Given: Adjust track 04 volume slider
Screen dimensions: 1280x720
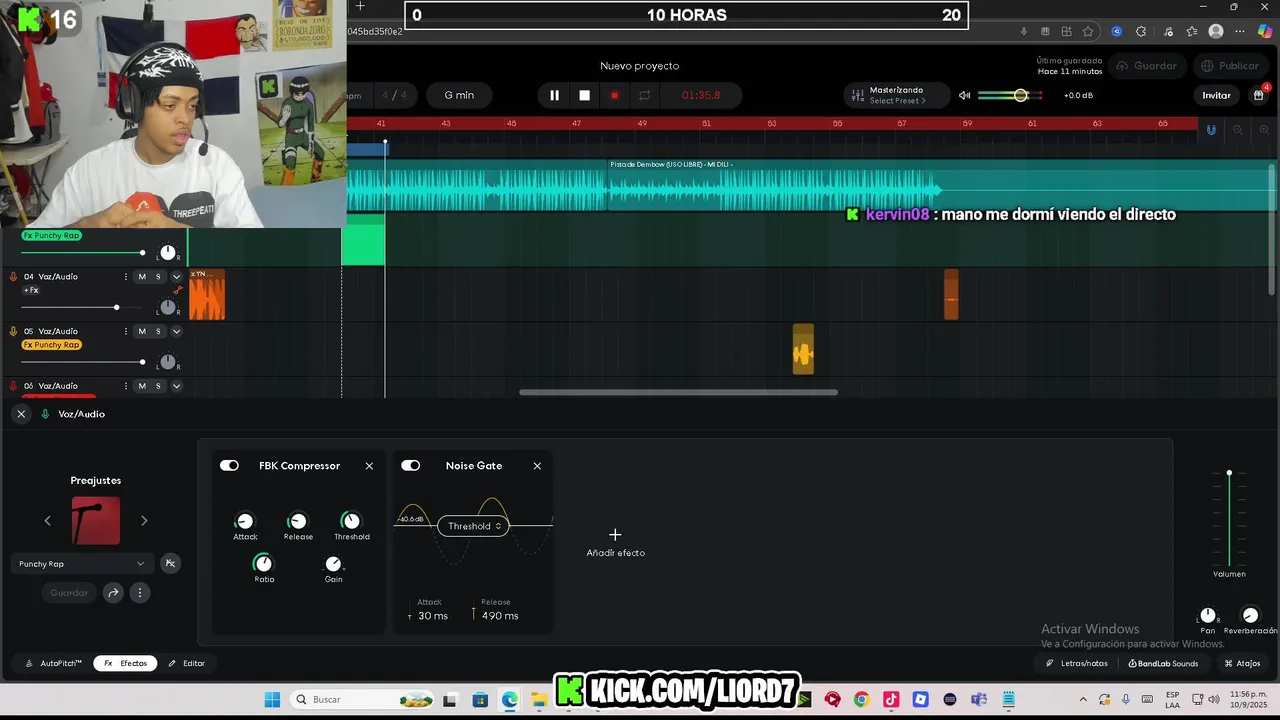Looking at the screenshot, I should [116, 307].
